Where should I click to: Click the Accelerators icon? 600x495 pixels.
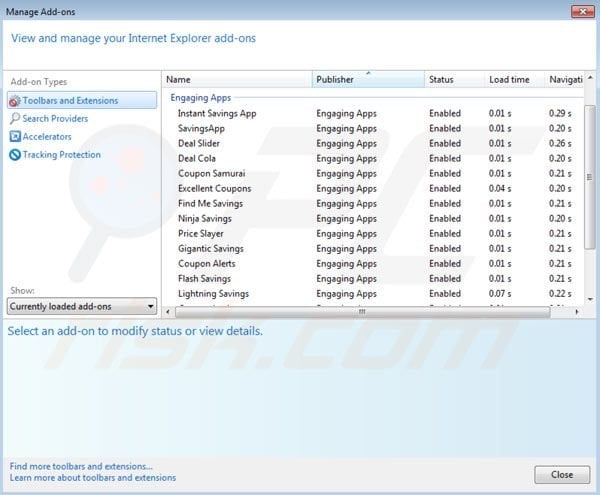click(15, 137)
